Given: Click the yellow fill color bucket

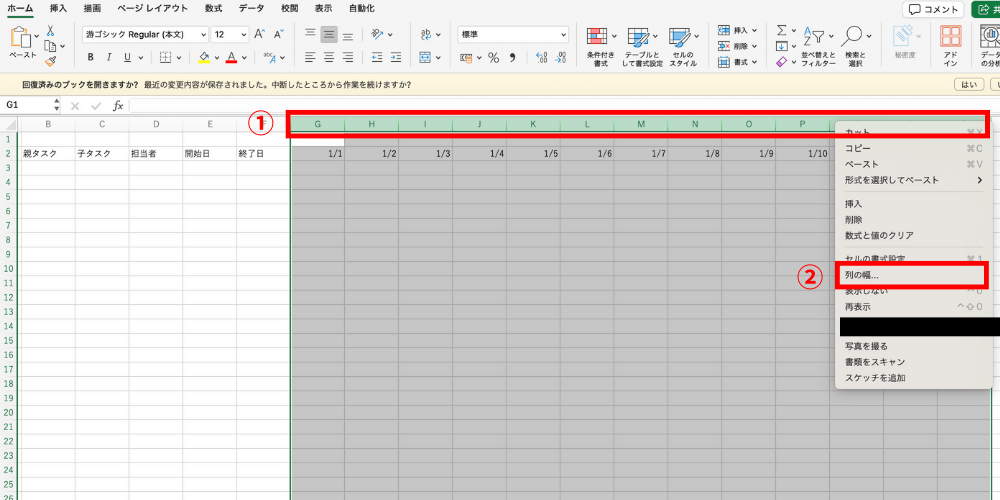Looking at the screenshot, I should coord(204,57).
